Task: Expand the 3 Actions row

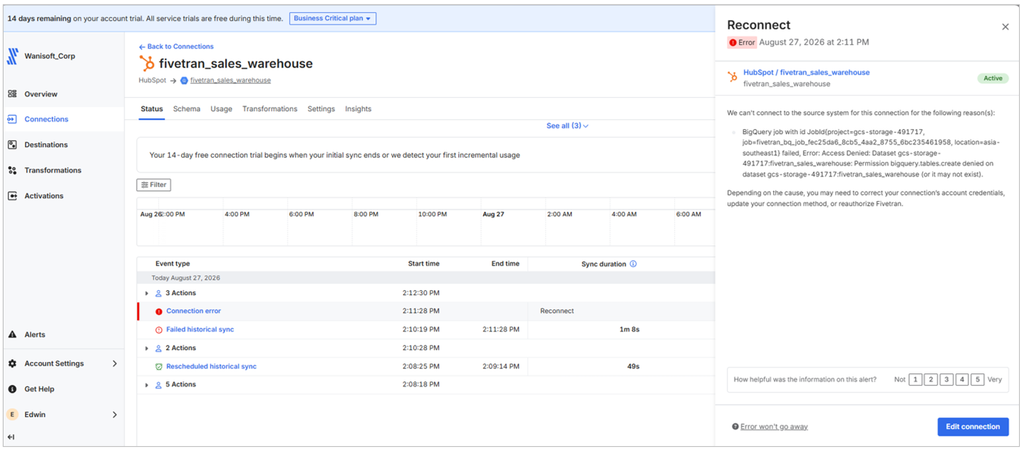Action: click(x=147, y=293)
